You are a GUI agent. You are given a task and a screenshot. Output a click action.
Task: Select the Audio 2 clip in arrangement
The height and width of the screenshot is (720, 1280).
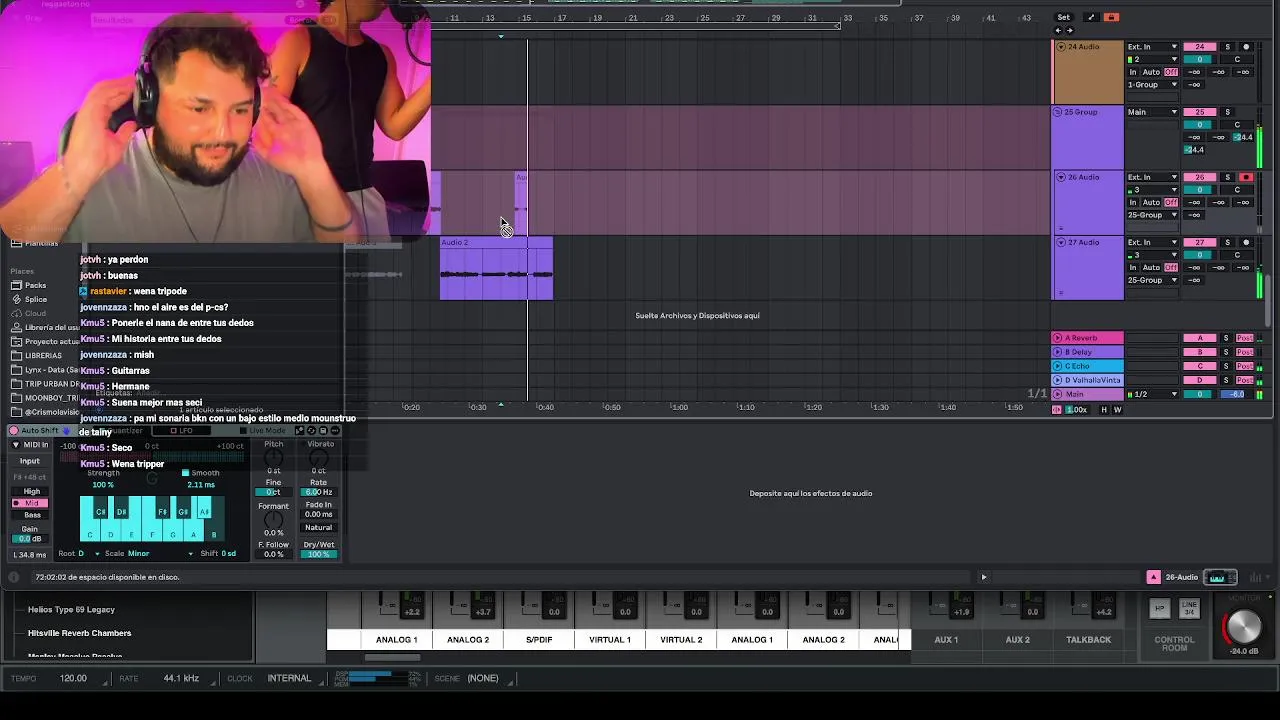coord(496,268)
